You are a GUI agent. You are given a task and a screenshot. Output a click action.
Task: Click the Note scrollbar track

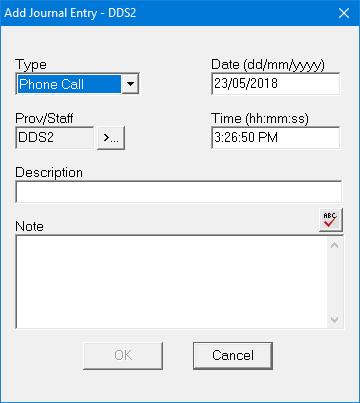click(335, 282)
